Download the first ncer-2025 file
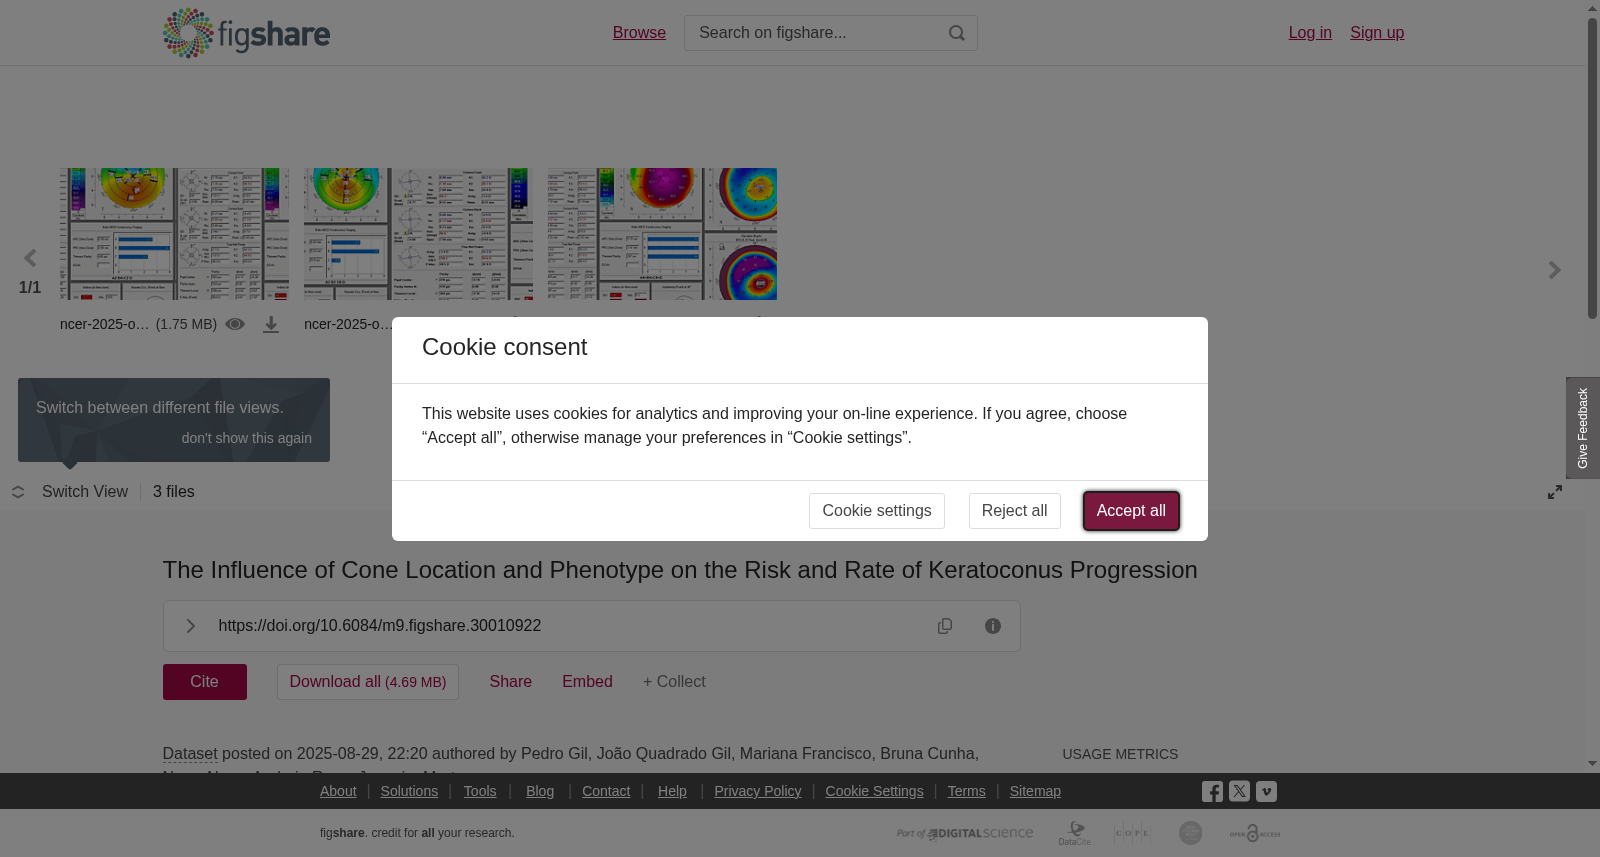The width and height of the screenshot is (1600, 857). (271, 325)
